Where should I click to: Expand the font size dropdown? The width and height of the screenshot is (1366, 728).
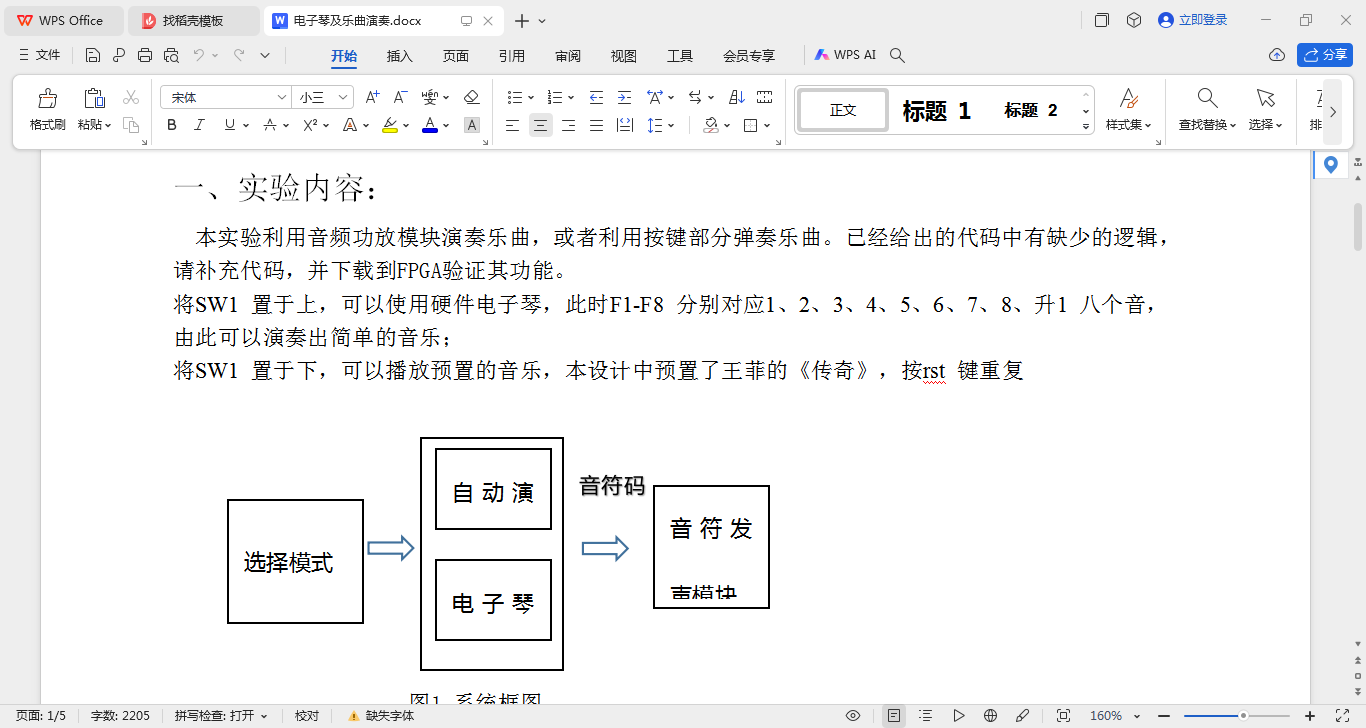coord(341,96)
